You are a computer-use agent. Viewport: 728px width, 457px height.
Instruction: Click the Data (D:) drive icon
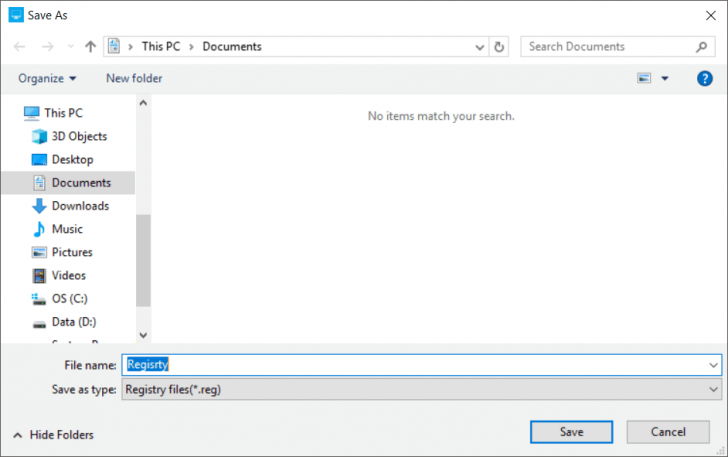[x=39, y=324]
